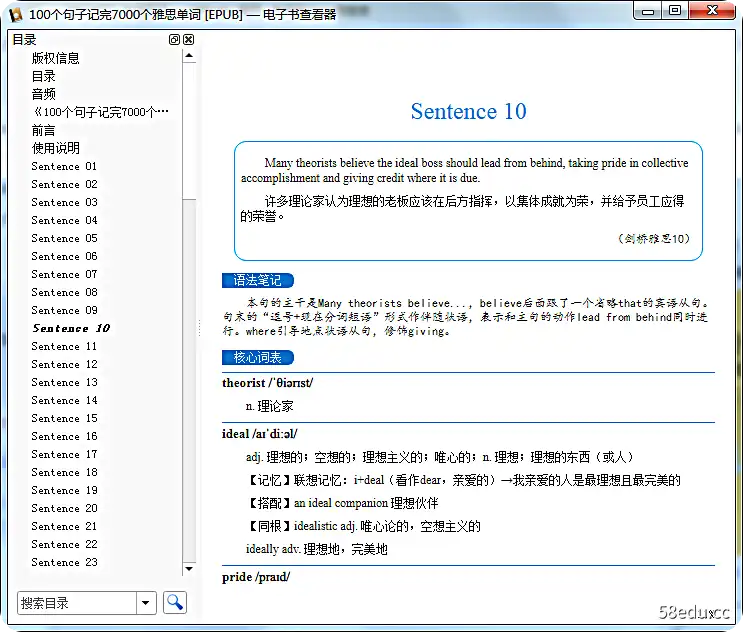Click the line 【搭配】an ideal companion
Screen dimensions: 743x632
click(342, 503)
